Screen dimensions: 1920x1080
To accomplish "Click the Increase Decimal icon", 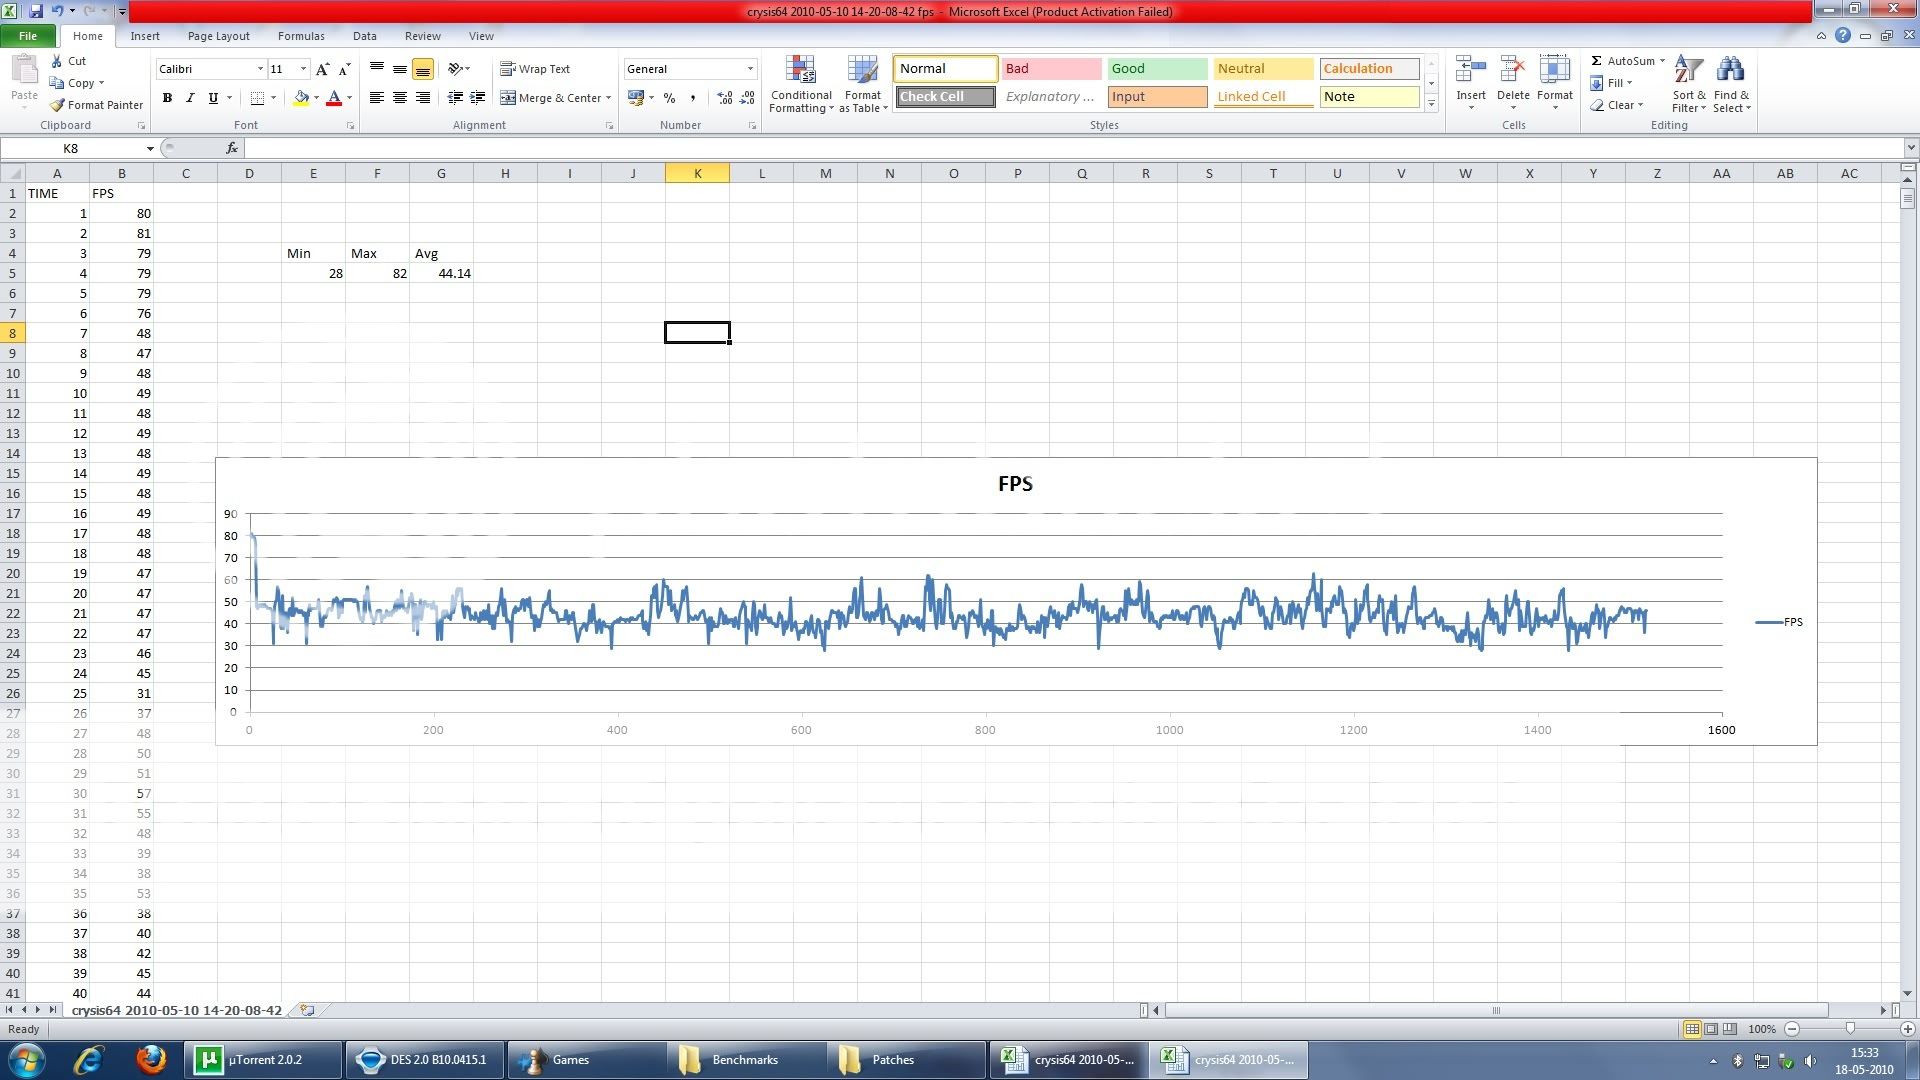I will (x=724, y=98).
